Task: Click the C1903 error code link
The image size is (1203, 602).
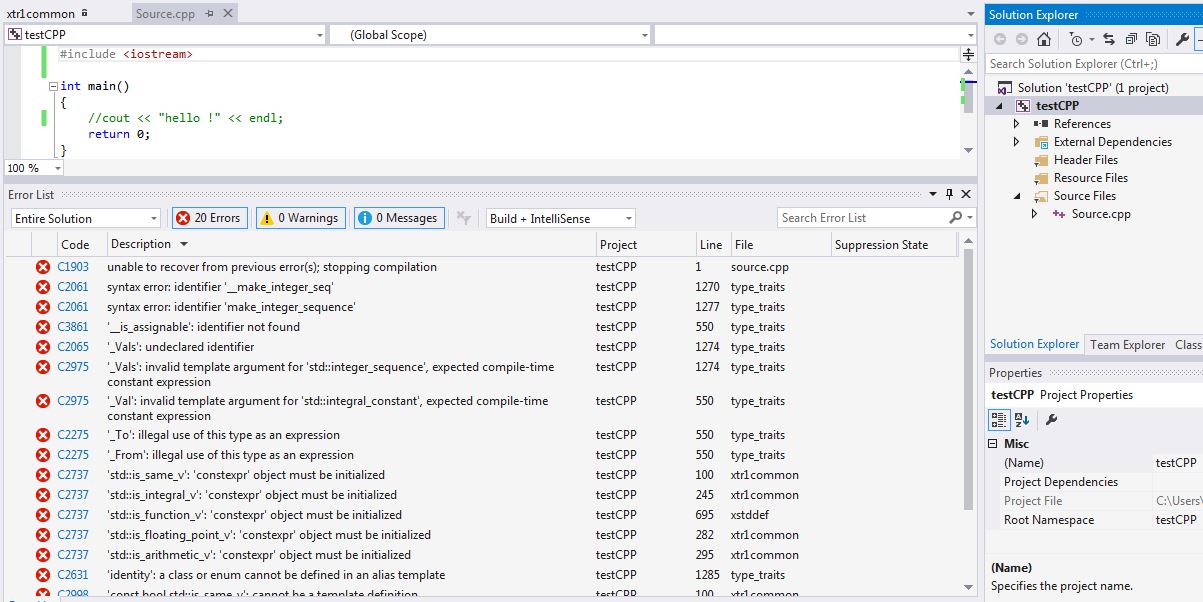Action: [73, 267]
